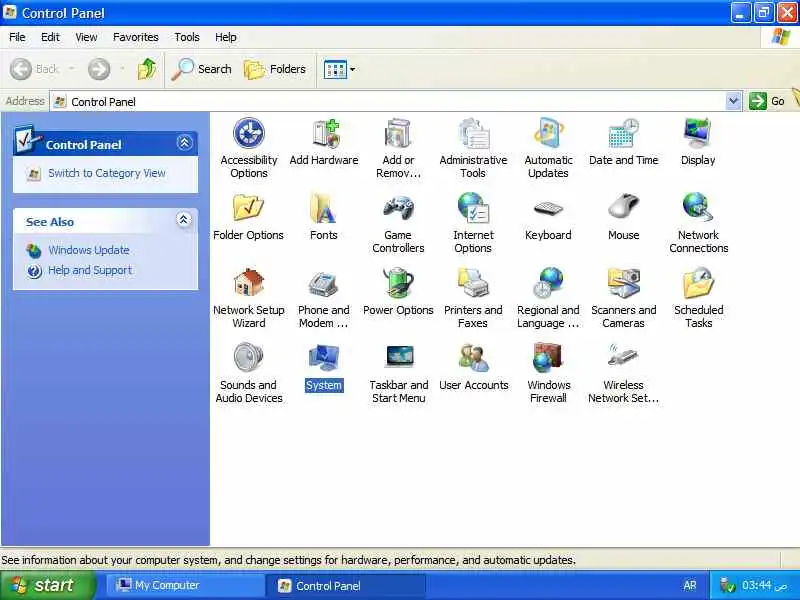Collapse the See Also section
Viewport: 800px width, 600px height.
click(184, 219)
